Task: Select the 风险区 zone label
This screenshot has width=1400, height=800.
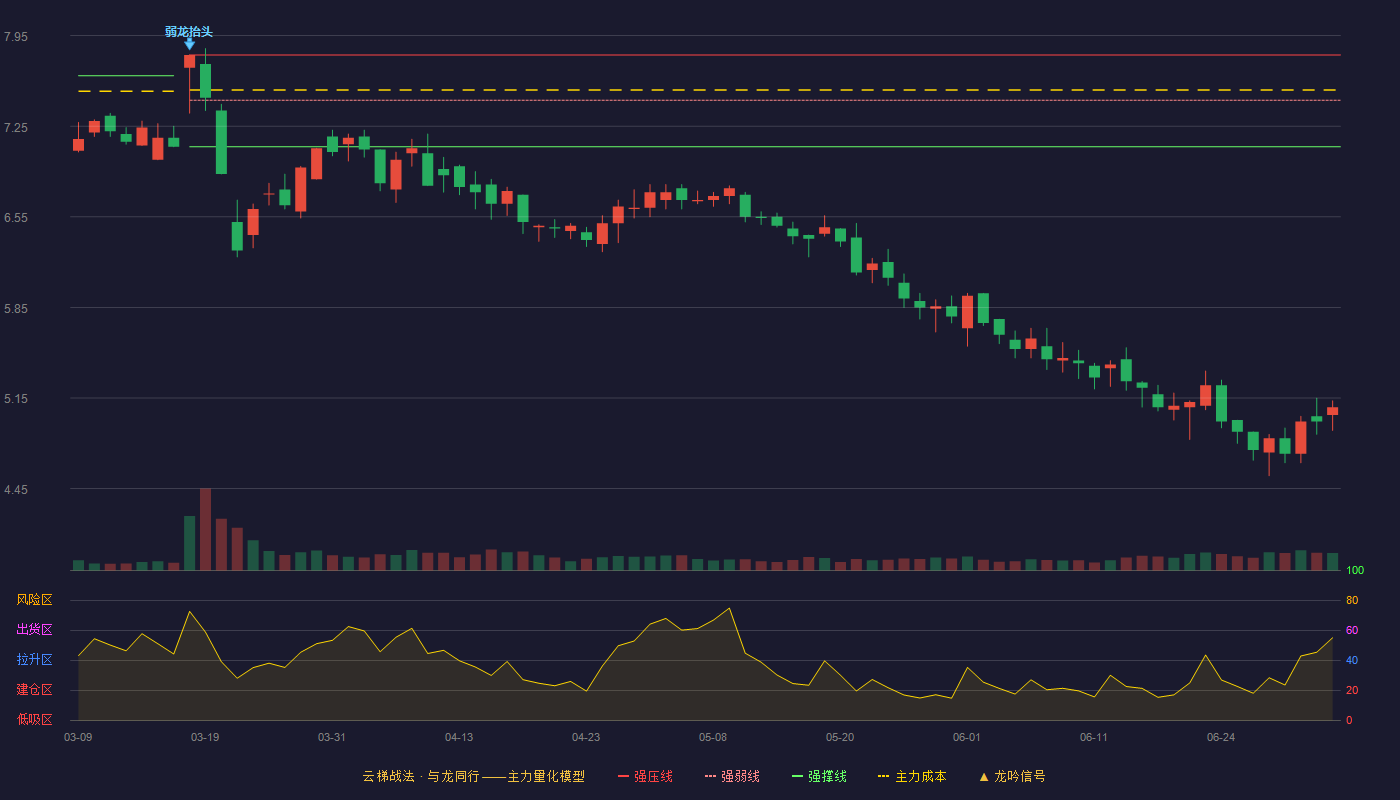Action: click(x=34, y=600)
